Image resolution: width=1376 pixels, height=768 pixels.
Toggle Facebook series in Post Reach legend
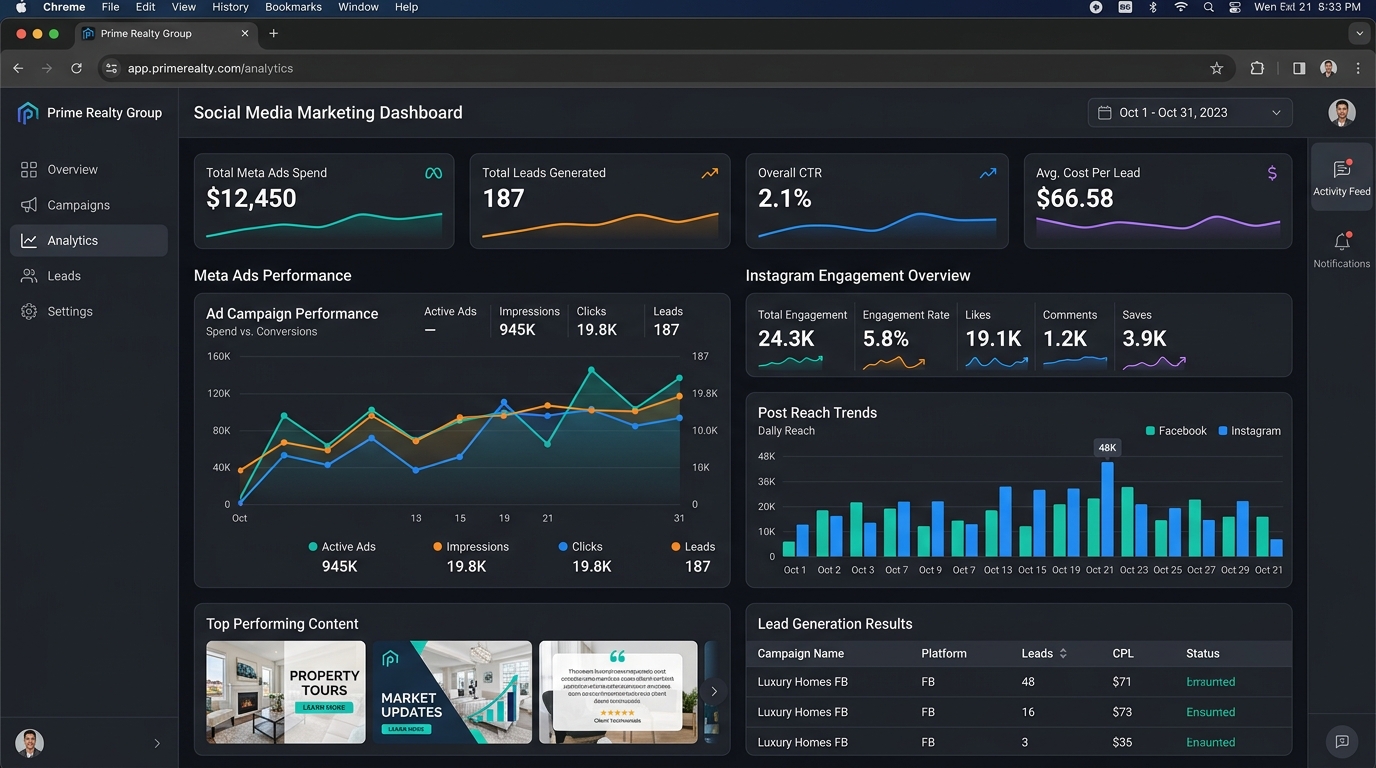pyautogui.click(x=1176, y=431)
